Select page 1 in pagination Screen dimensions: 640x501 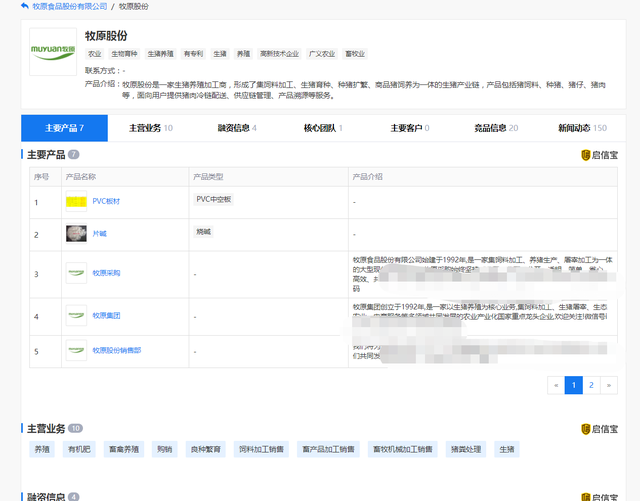pyautogui.click(x=573, y=385)
